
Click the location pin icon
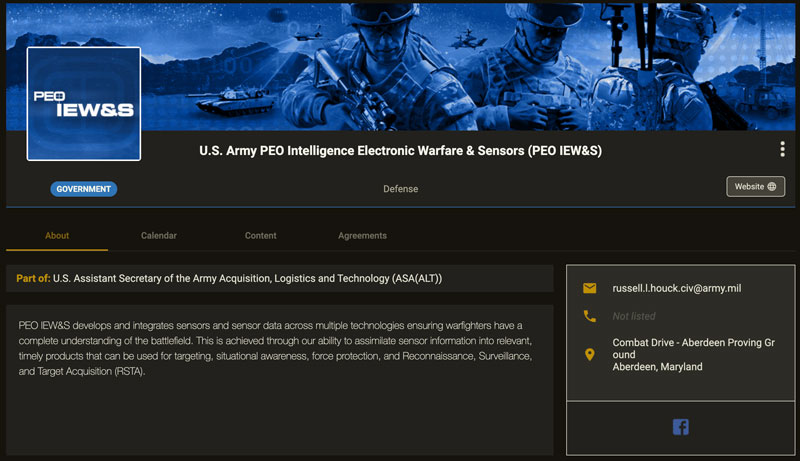pos(589,354)
